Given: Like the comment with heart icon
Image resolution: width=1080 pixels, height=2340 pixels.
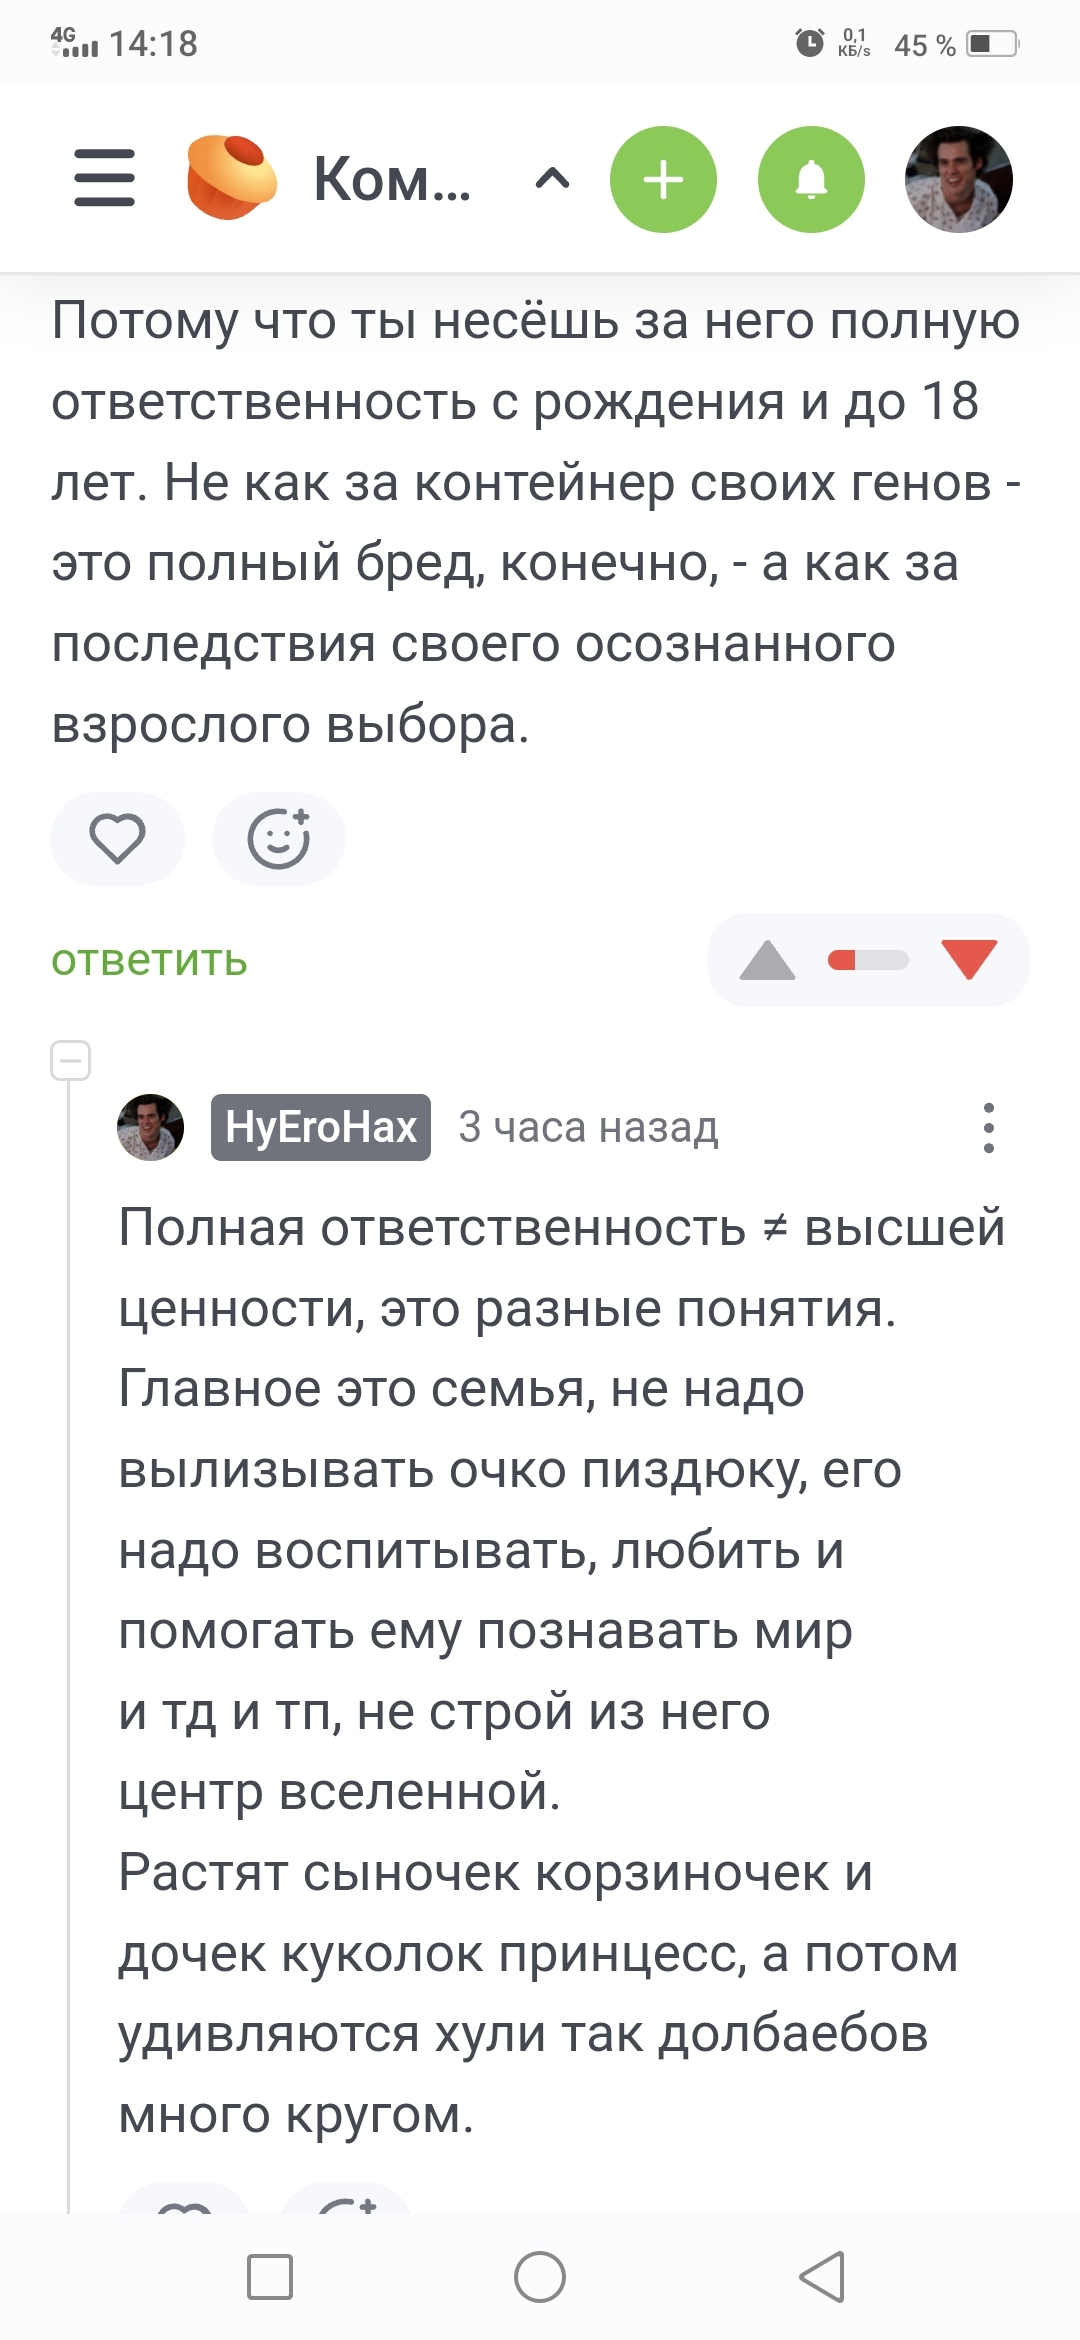Looking at the screenshot, I should point(117,838).
